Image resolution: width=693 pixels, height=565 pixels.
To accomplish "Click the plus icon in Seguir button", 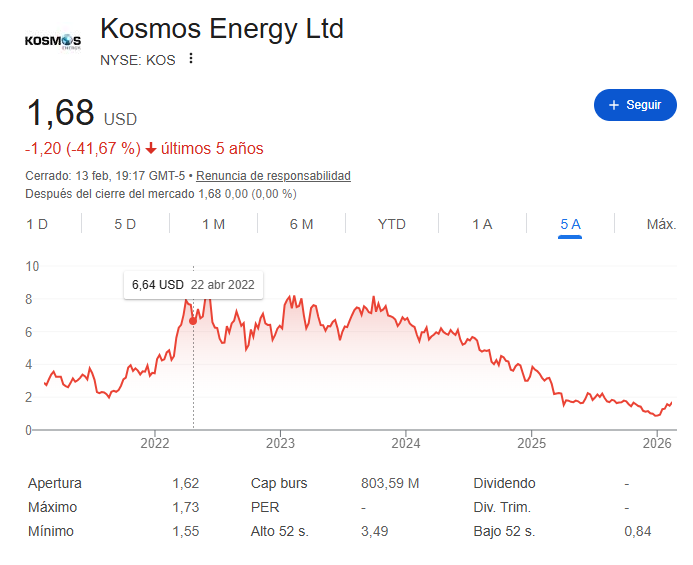I will tap(613, 105).
